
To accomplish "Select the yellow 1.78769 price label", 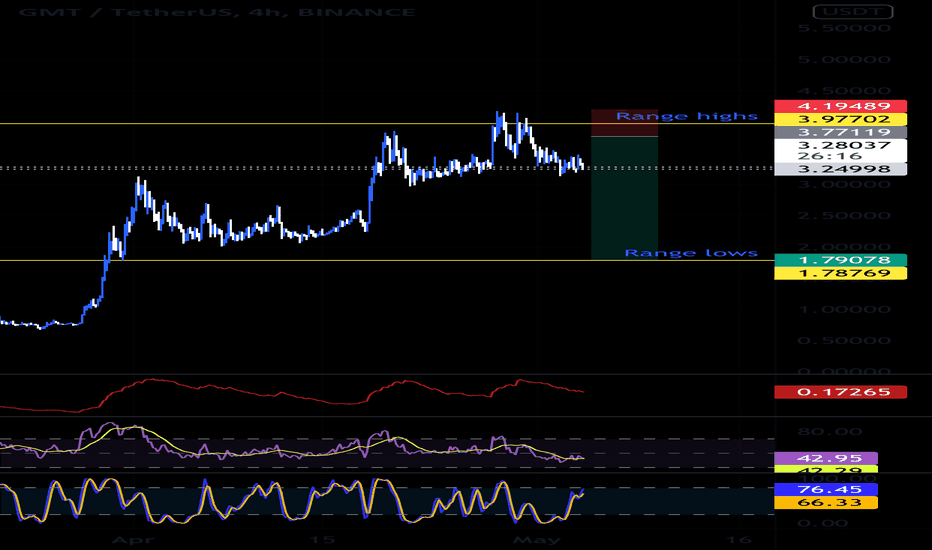I will [840, 274].
